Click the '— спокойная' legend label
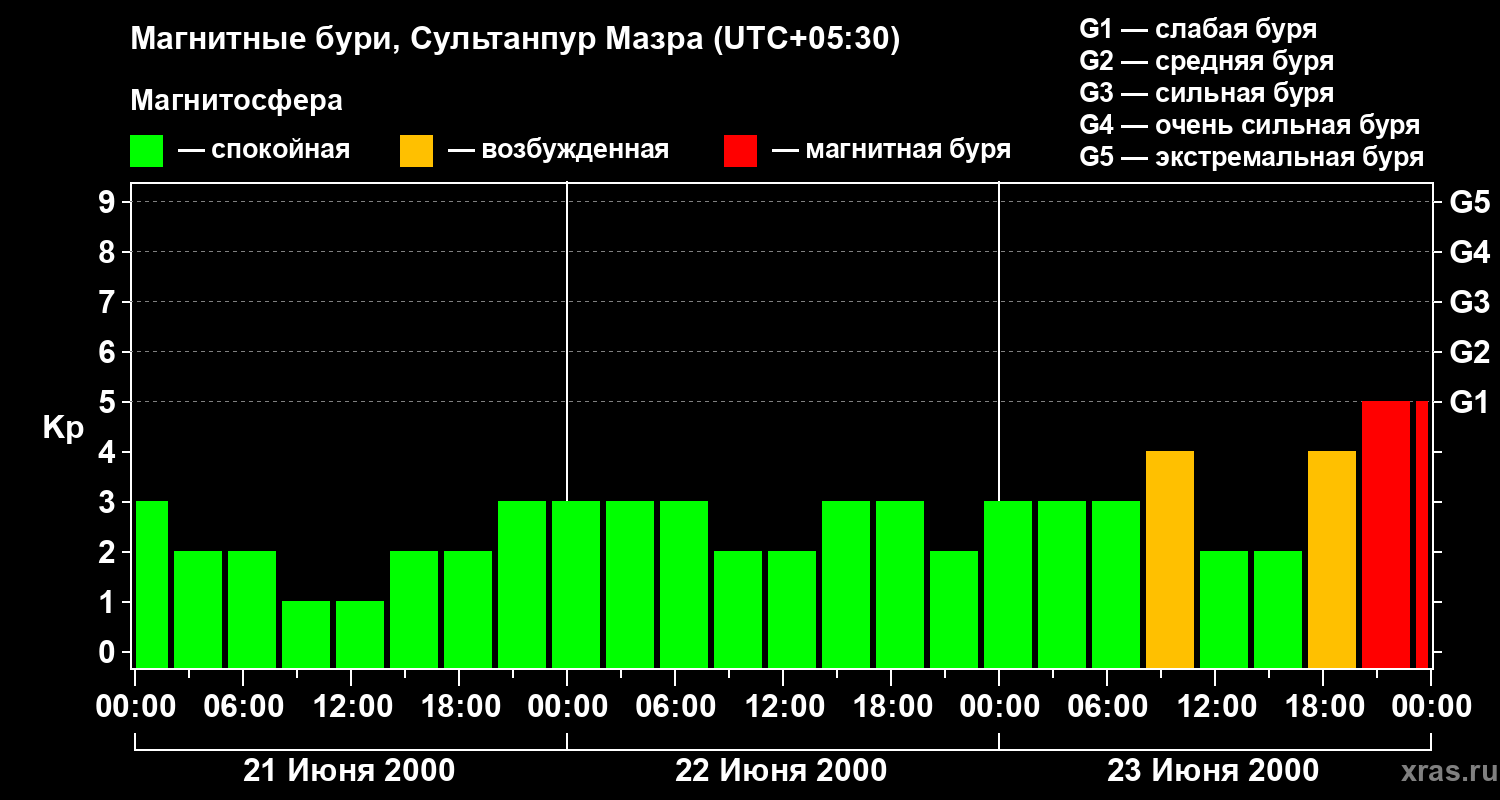Screen dimensions: 1500x800 click(x=264, y=150)
